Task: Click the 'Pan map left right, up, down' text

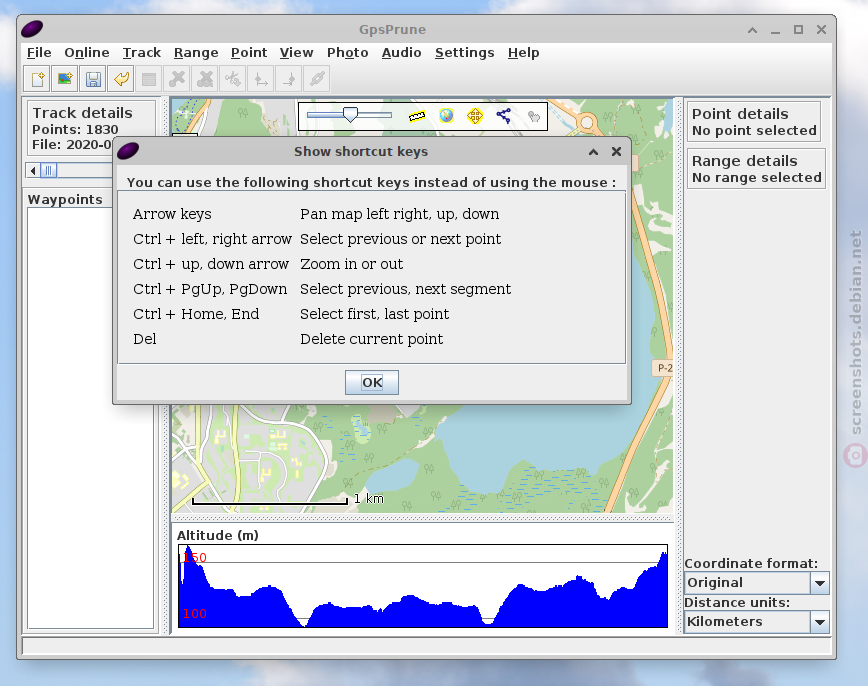Action: pyautogui.click(x=400, y=214)
